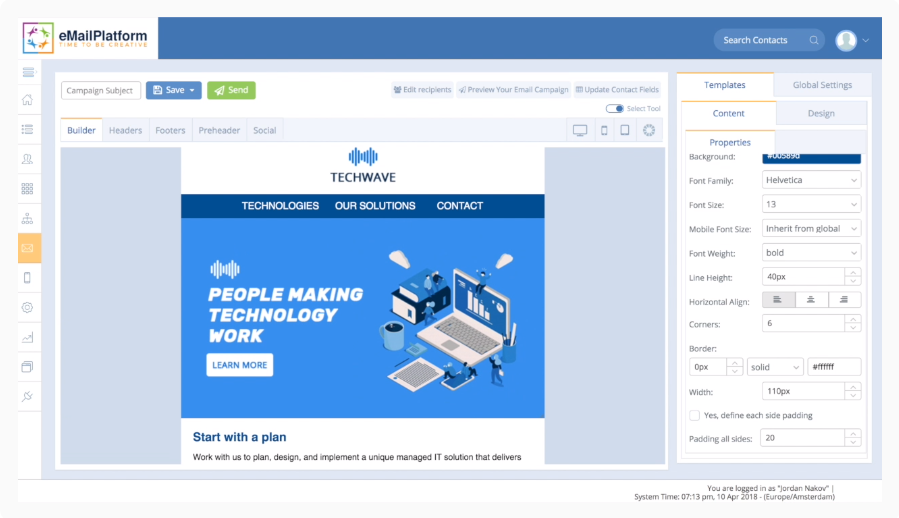This screenshot has width=899, height=518.
Task: Expand the sidebar menu hamburger icon
Action: point(28,72)
